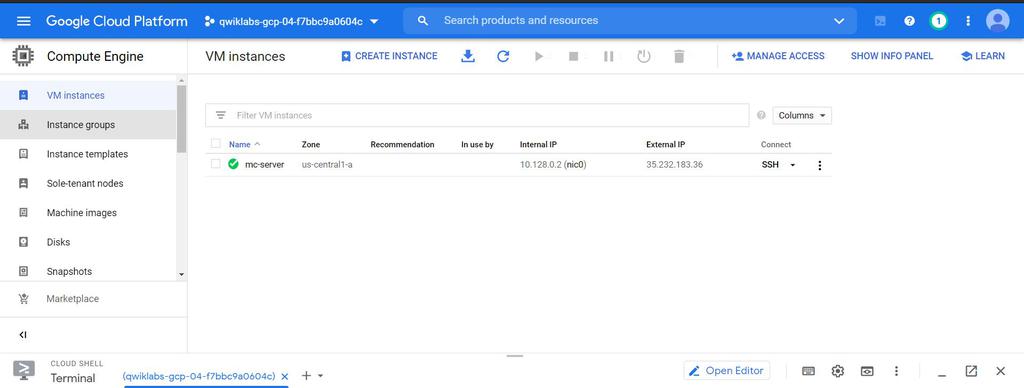Open Marketplace in sidebar
The height and width of the screenshot is (388, 1024).
point(93,299)
